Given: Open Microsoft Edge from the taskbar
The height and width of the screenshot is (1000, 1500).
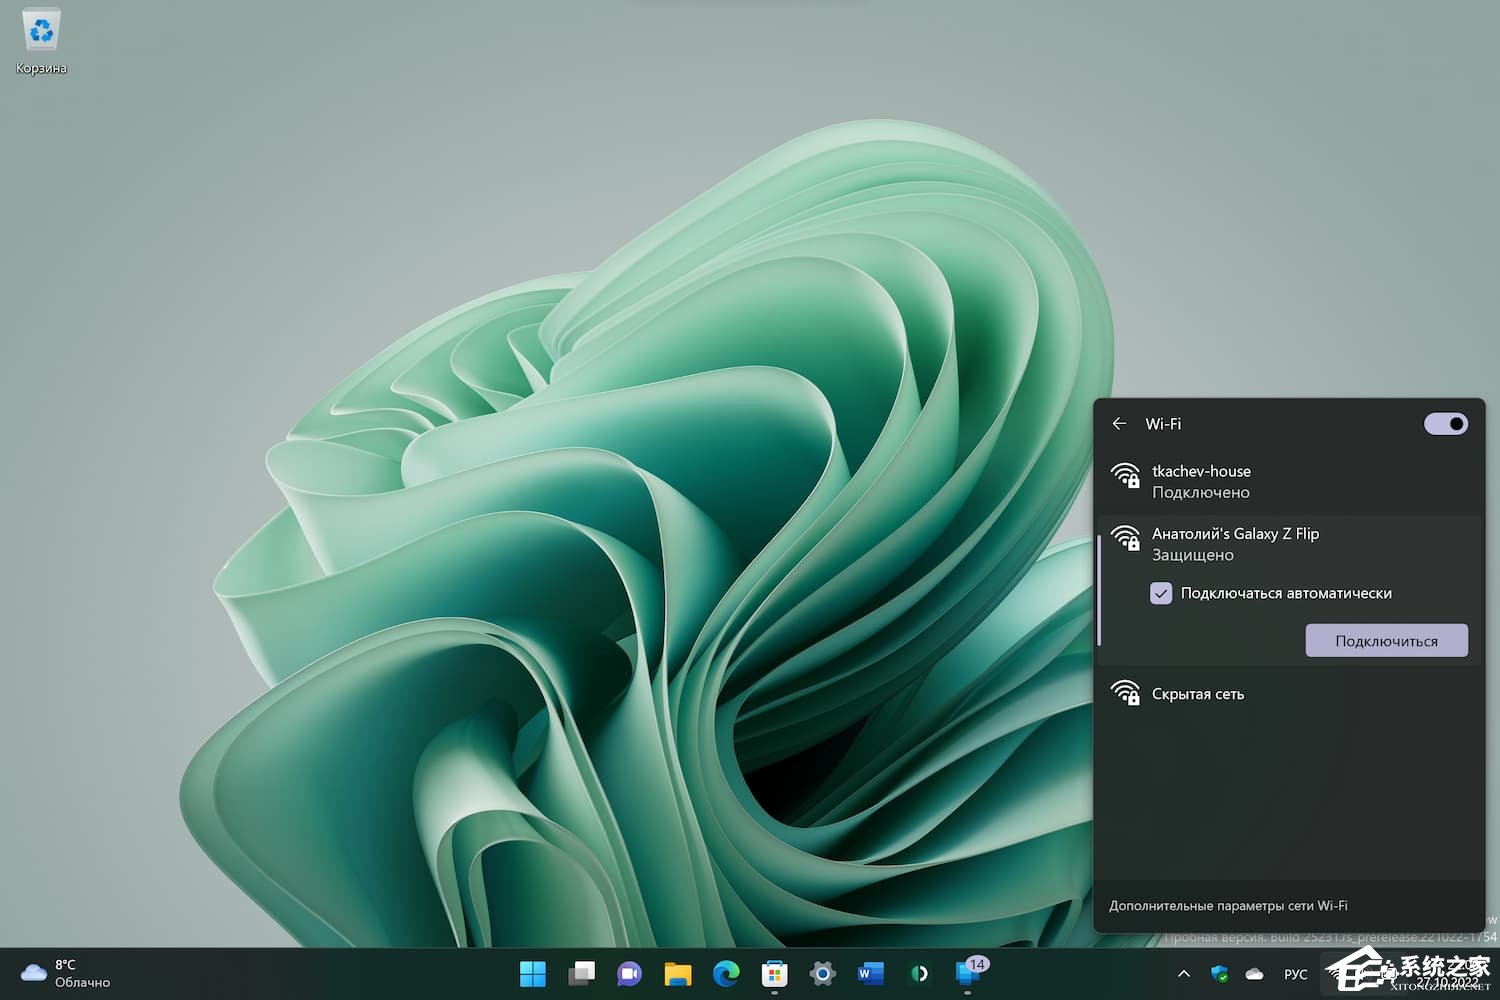Looking at the screenshot, I should (x=725, y=973).
